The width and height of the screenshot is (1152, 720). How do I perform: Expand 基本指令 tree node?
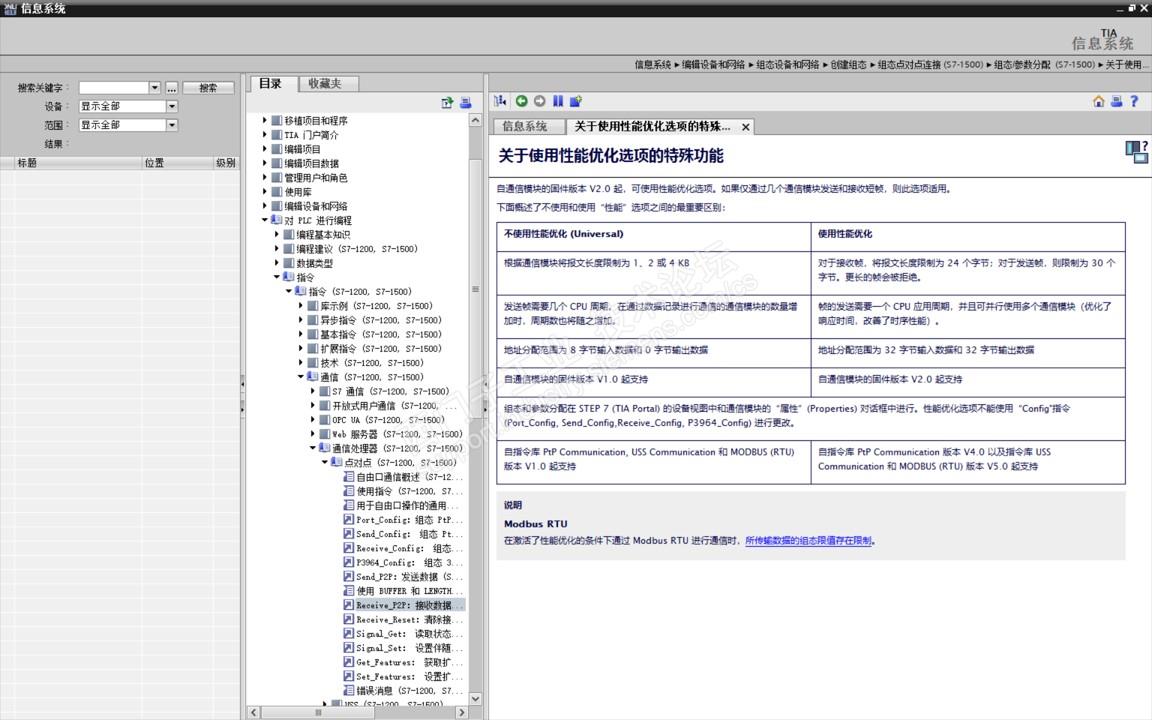[300, 334]
